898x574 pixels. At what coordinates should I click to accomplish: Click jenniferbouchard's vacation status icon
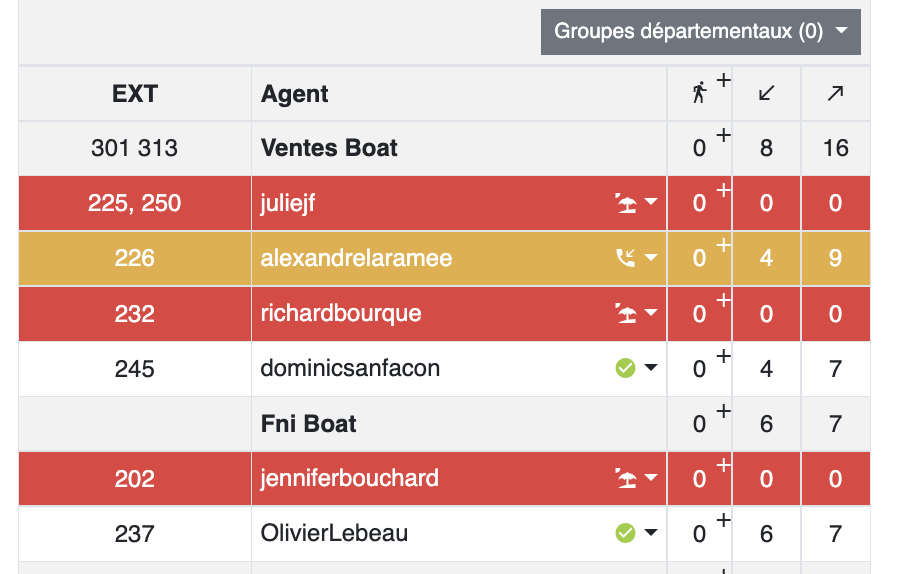click(625, 478)
